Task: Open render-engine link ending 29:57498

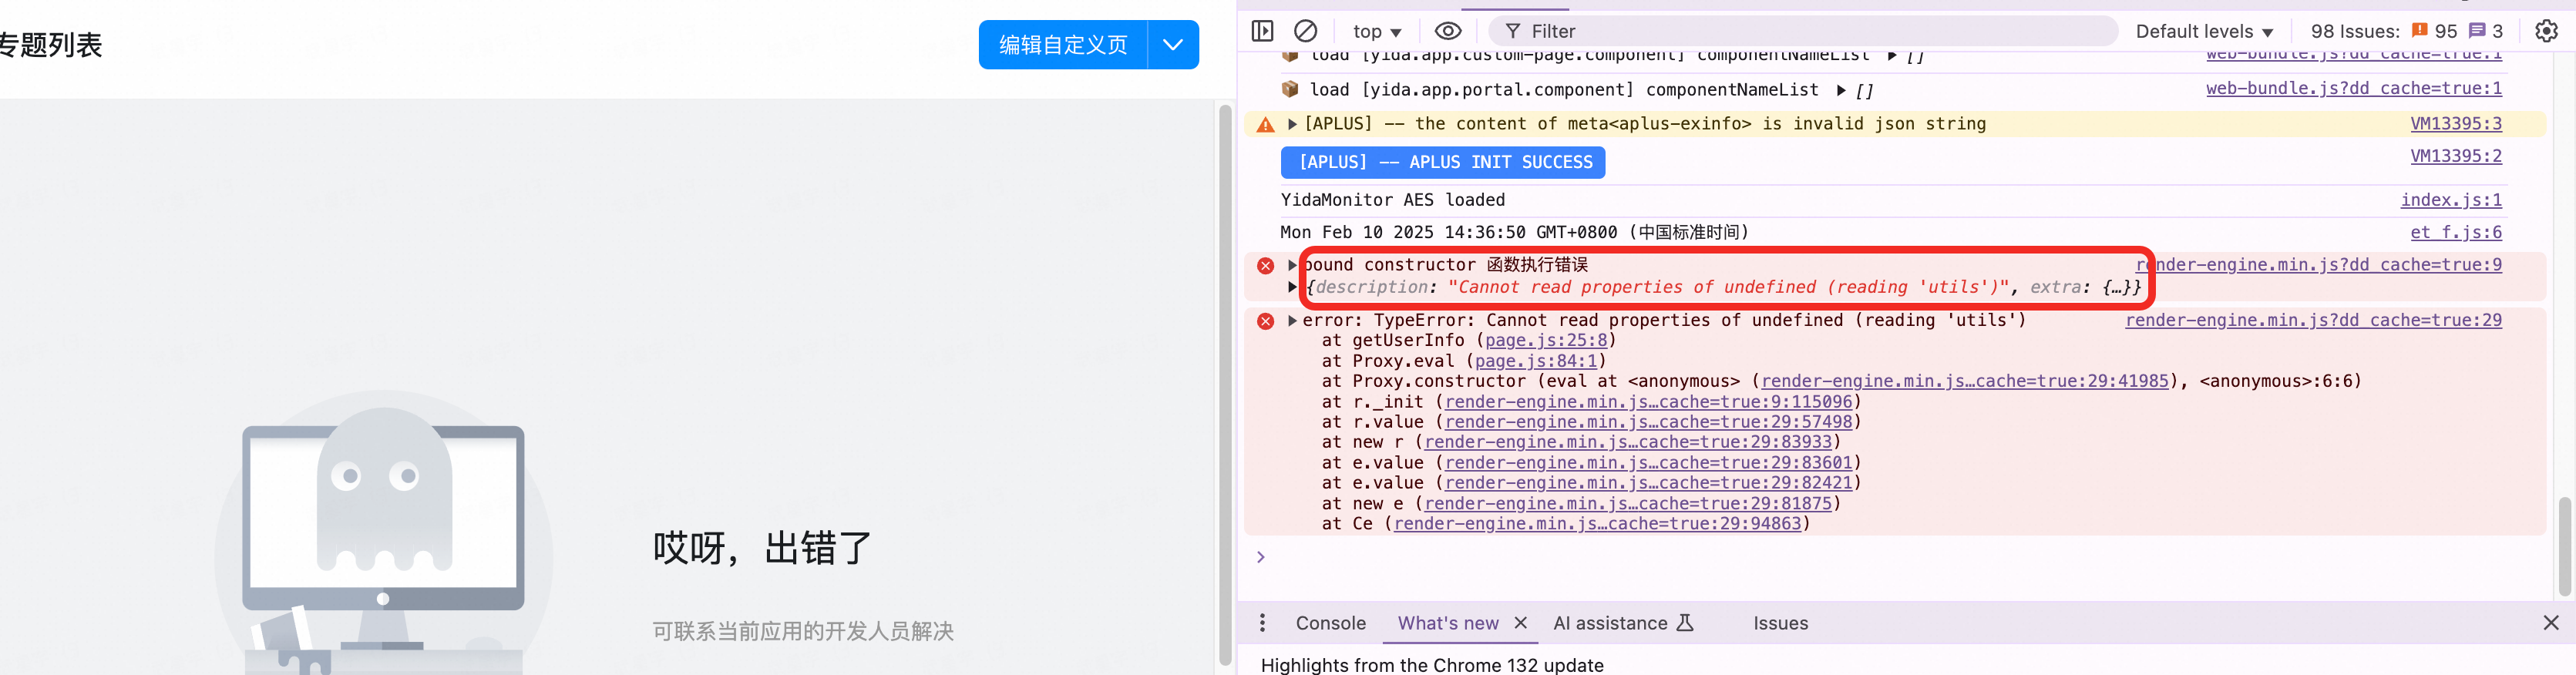Action: 1648,422
